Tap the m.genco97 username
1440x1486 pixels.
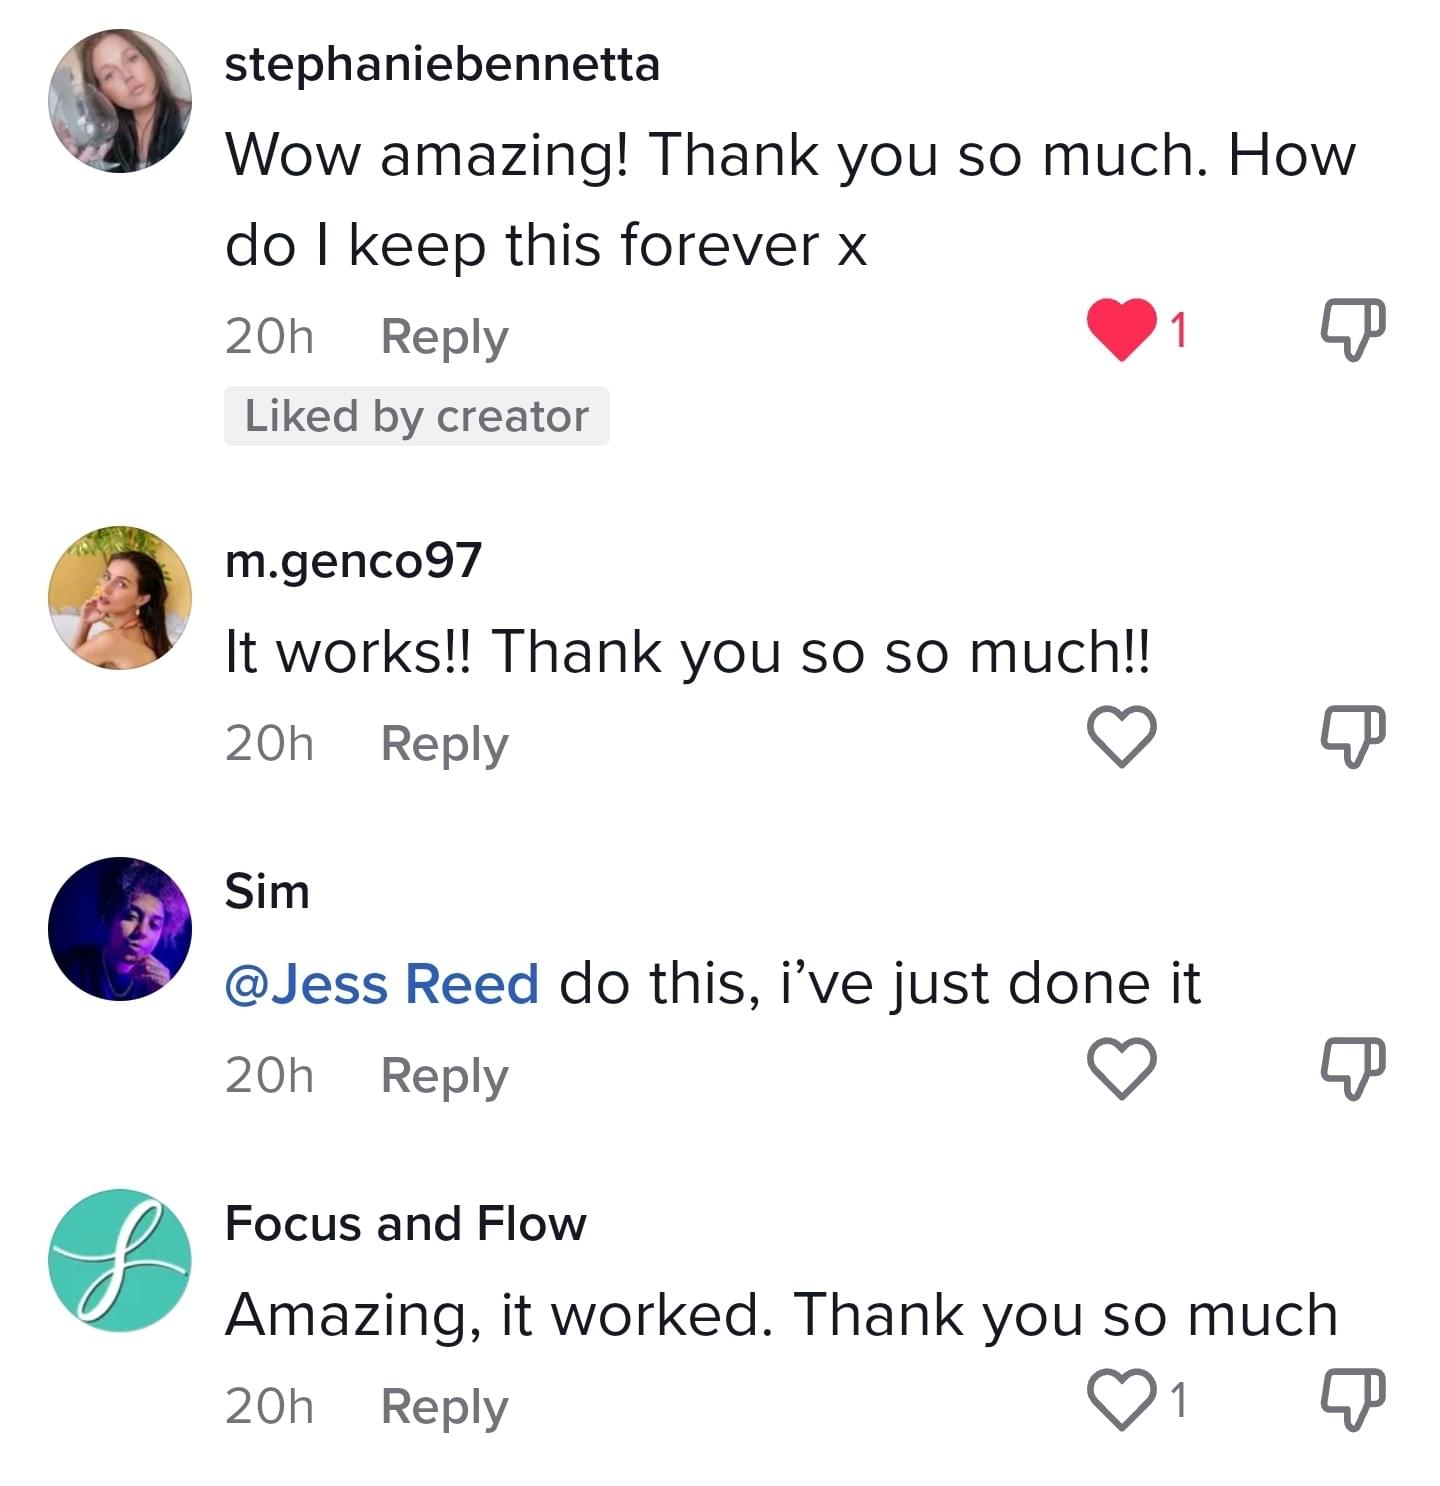[353, 560]
